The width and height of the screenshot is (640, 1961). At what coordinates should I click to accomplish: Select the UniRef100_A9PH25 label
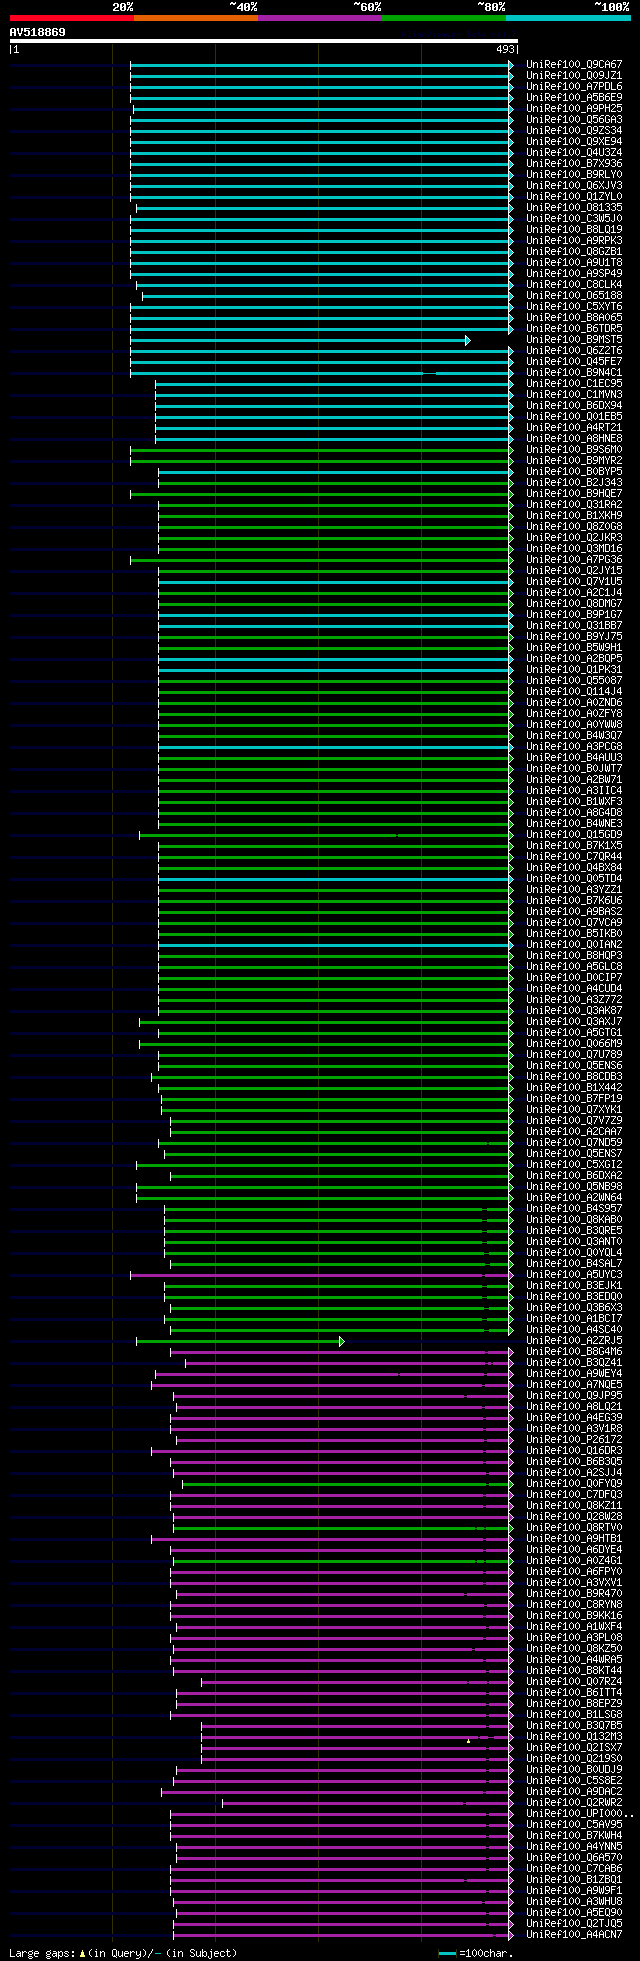pyautogui.click(x=574, y=109)
